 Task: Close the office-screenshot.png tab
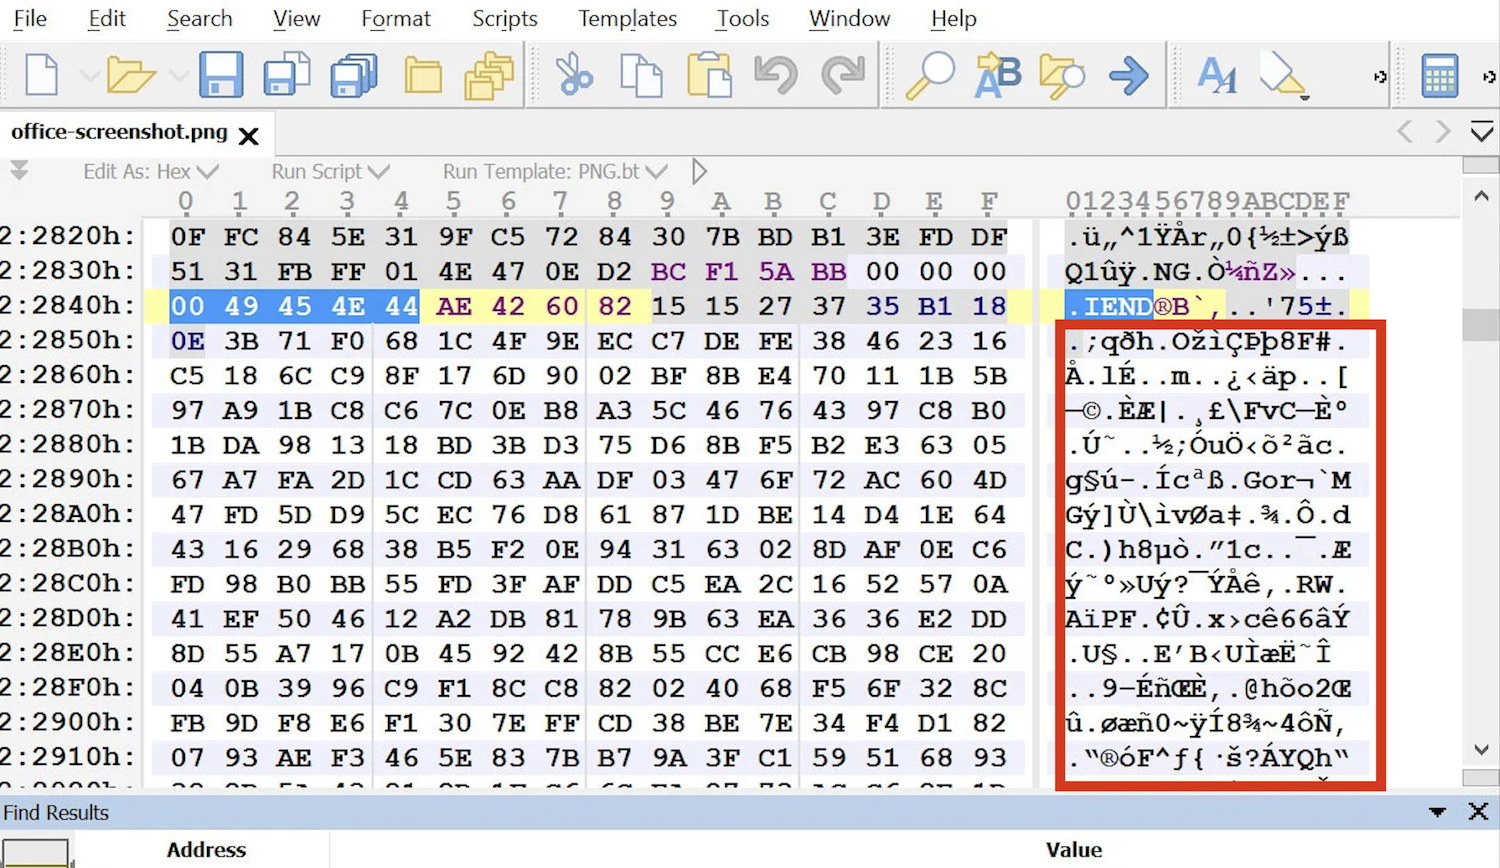point(249,136)
